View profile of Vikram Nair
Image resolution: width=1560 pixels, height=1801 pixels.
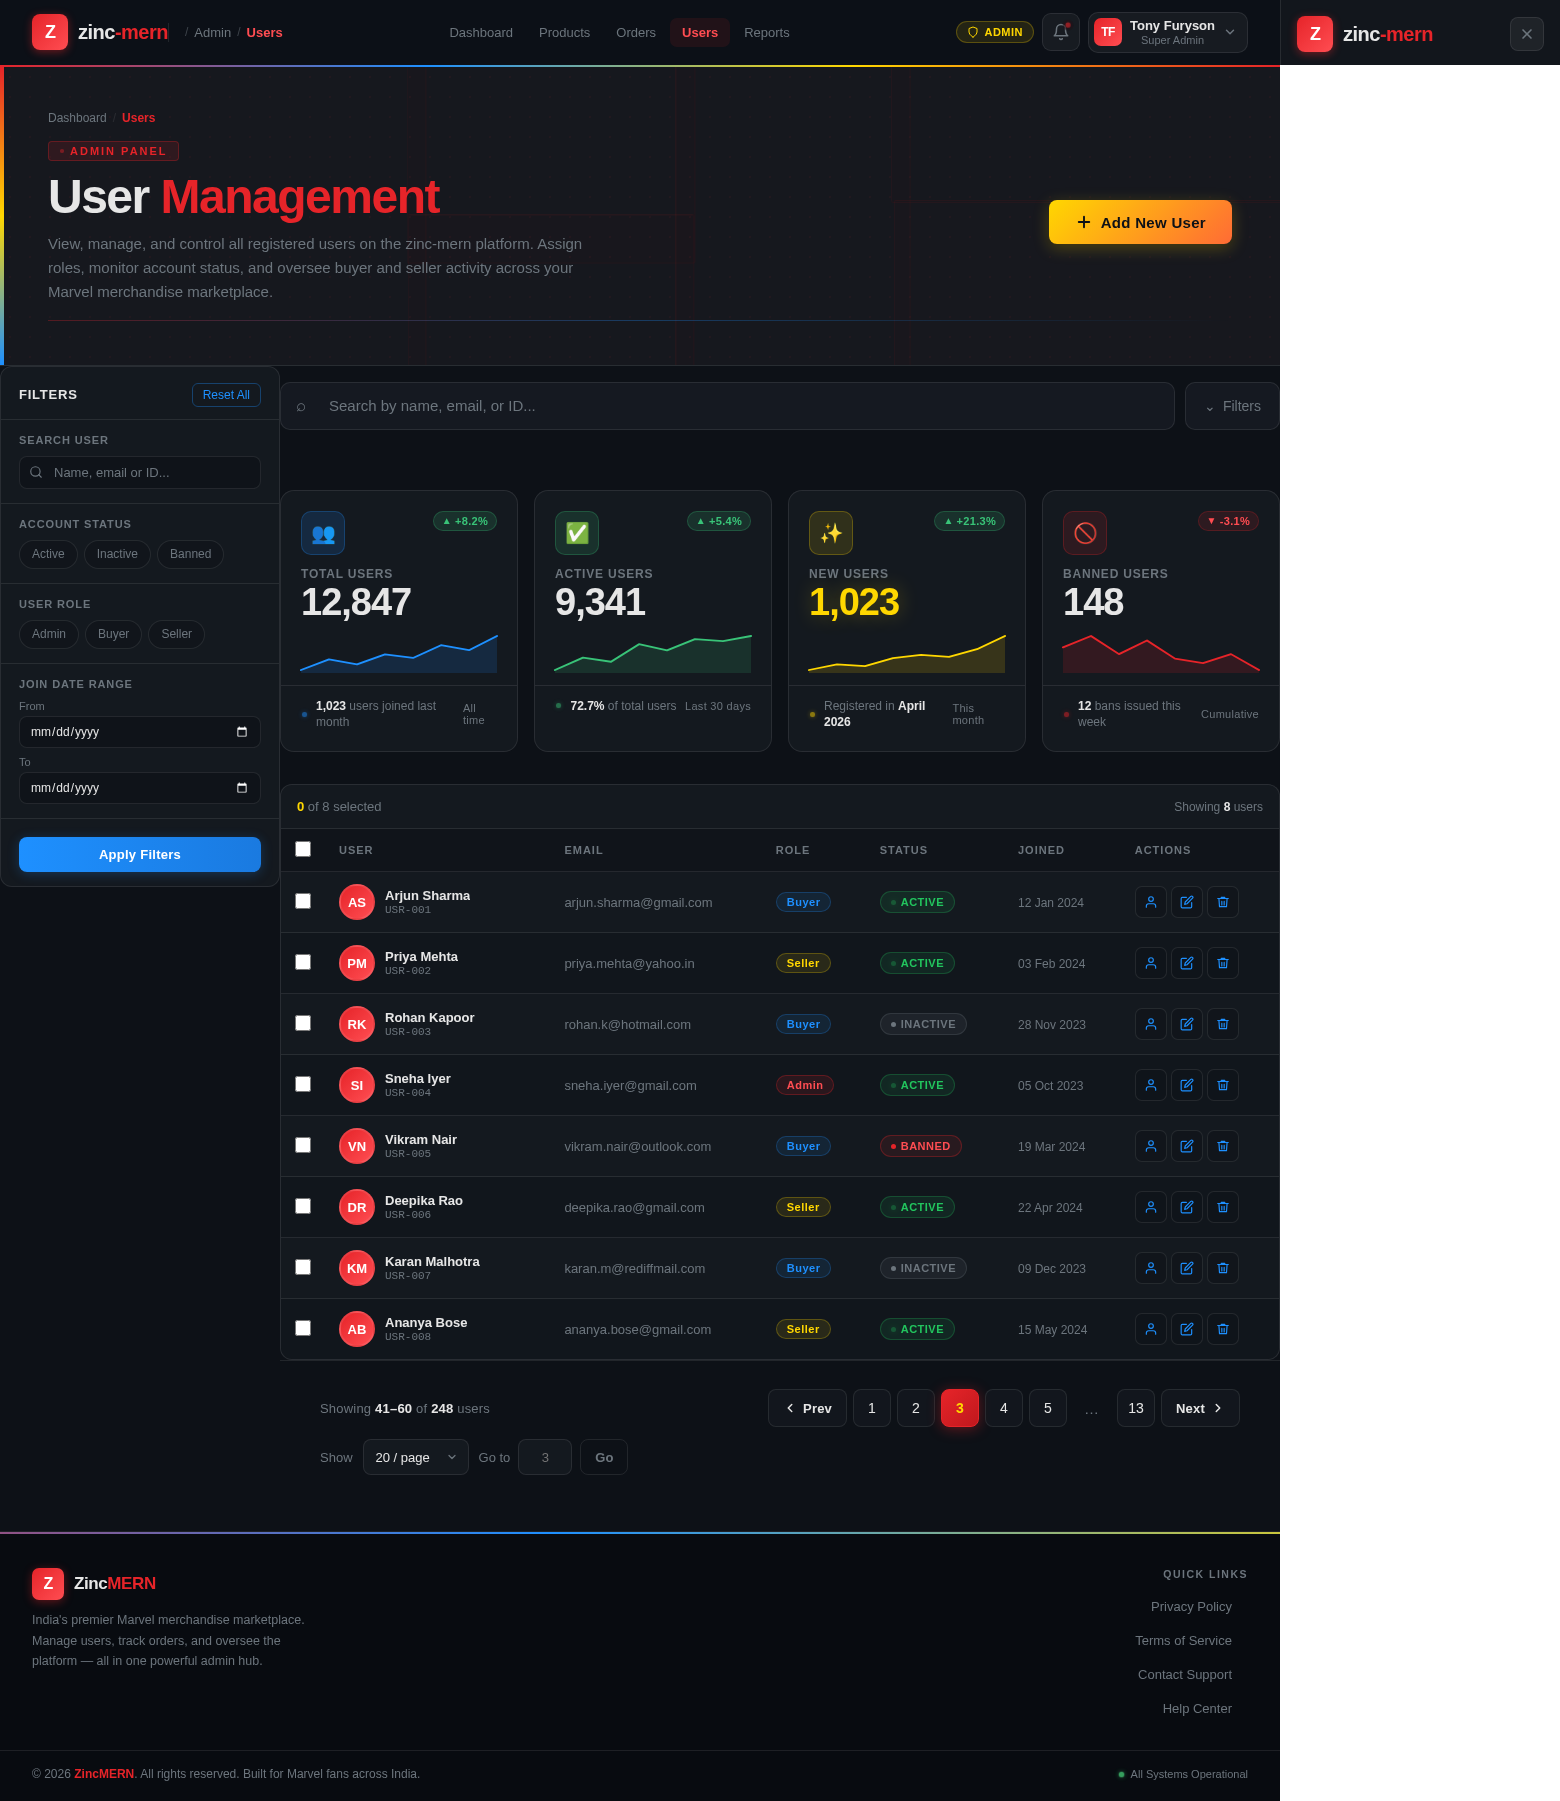[1151, 1146]
